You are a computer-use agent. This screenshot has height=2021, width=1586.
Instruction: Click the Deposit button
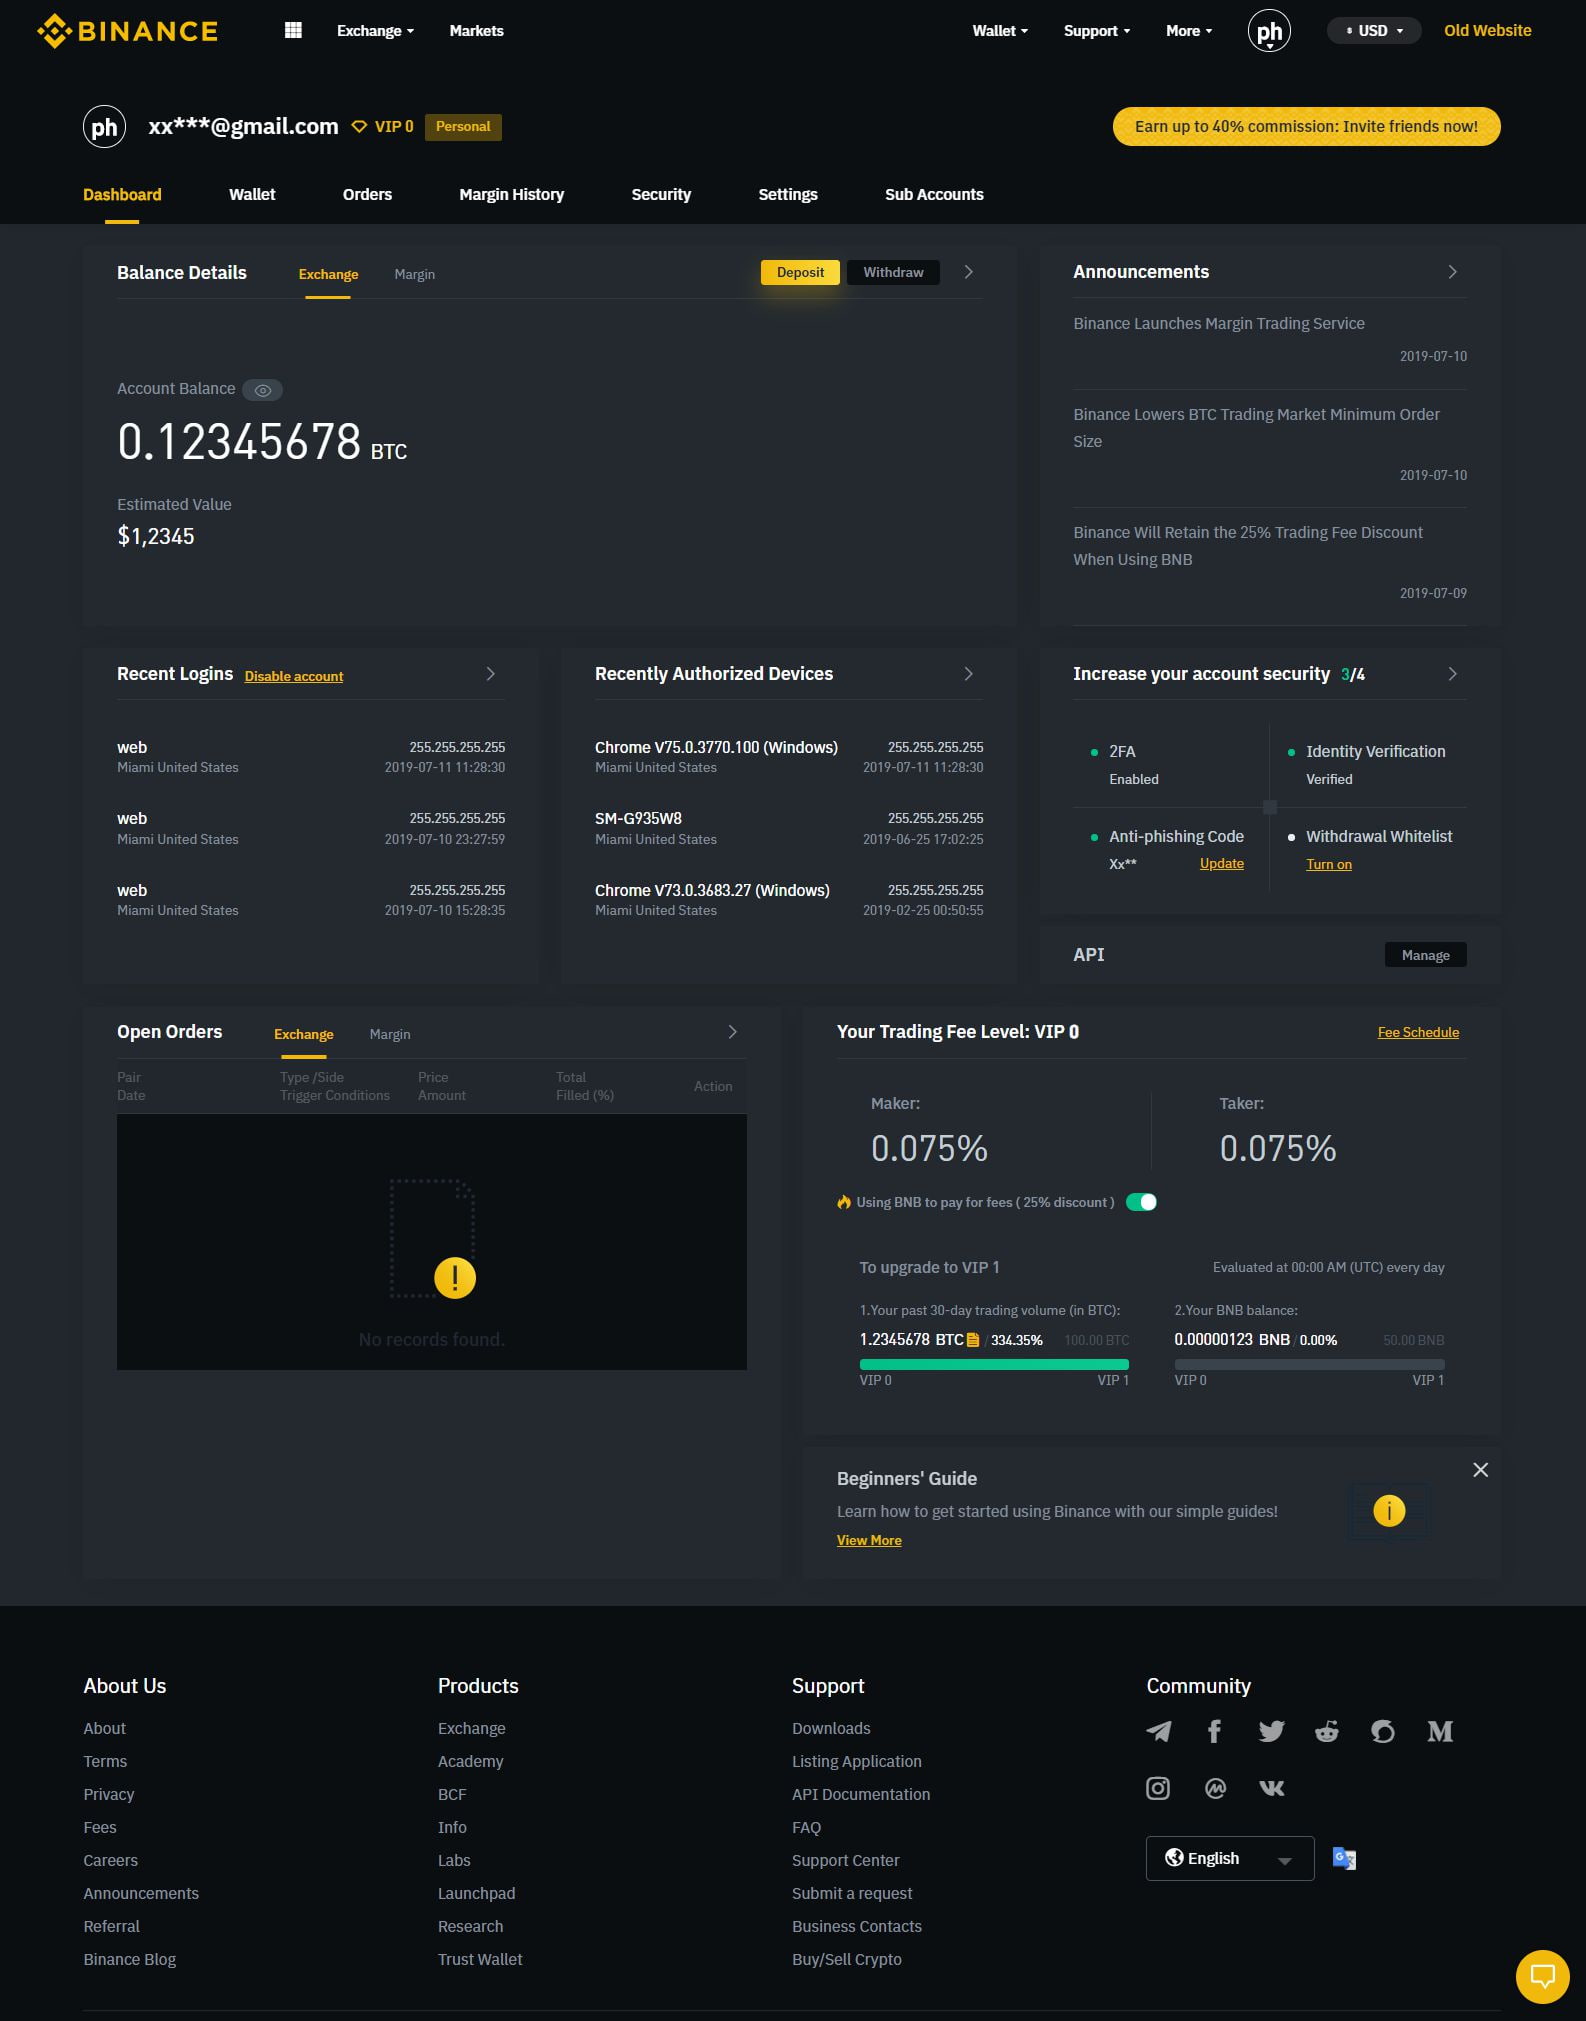(x=800, y=272)
